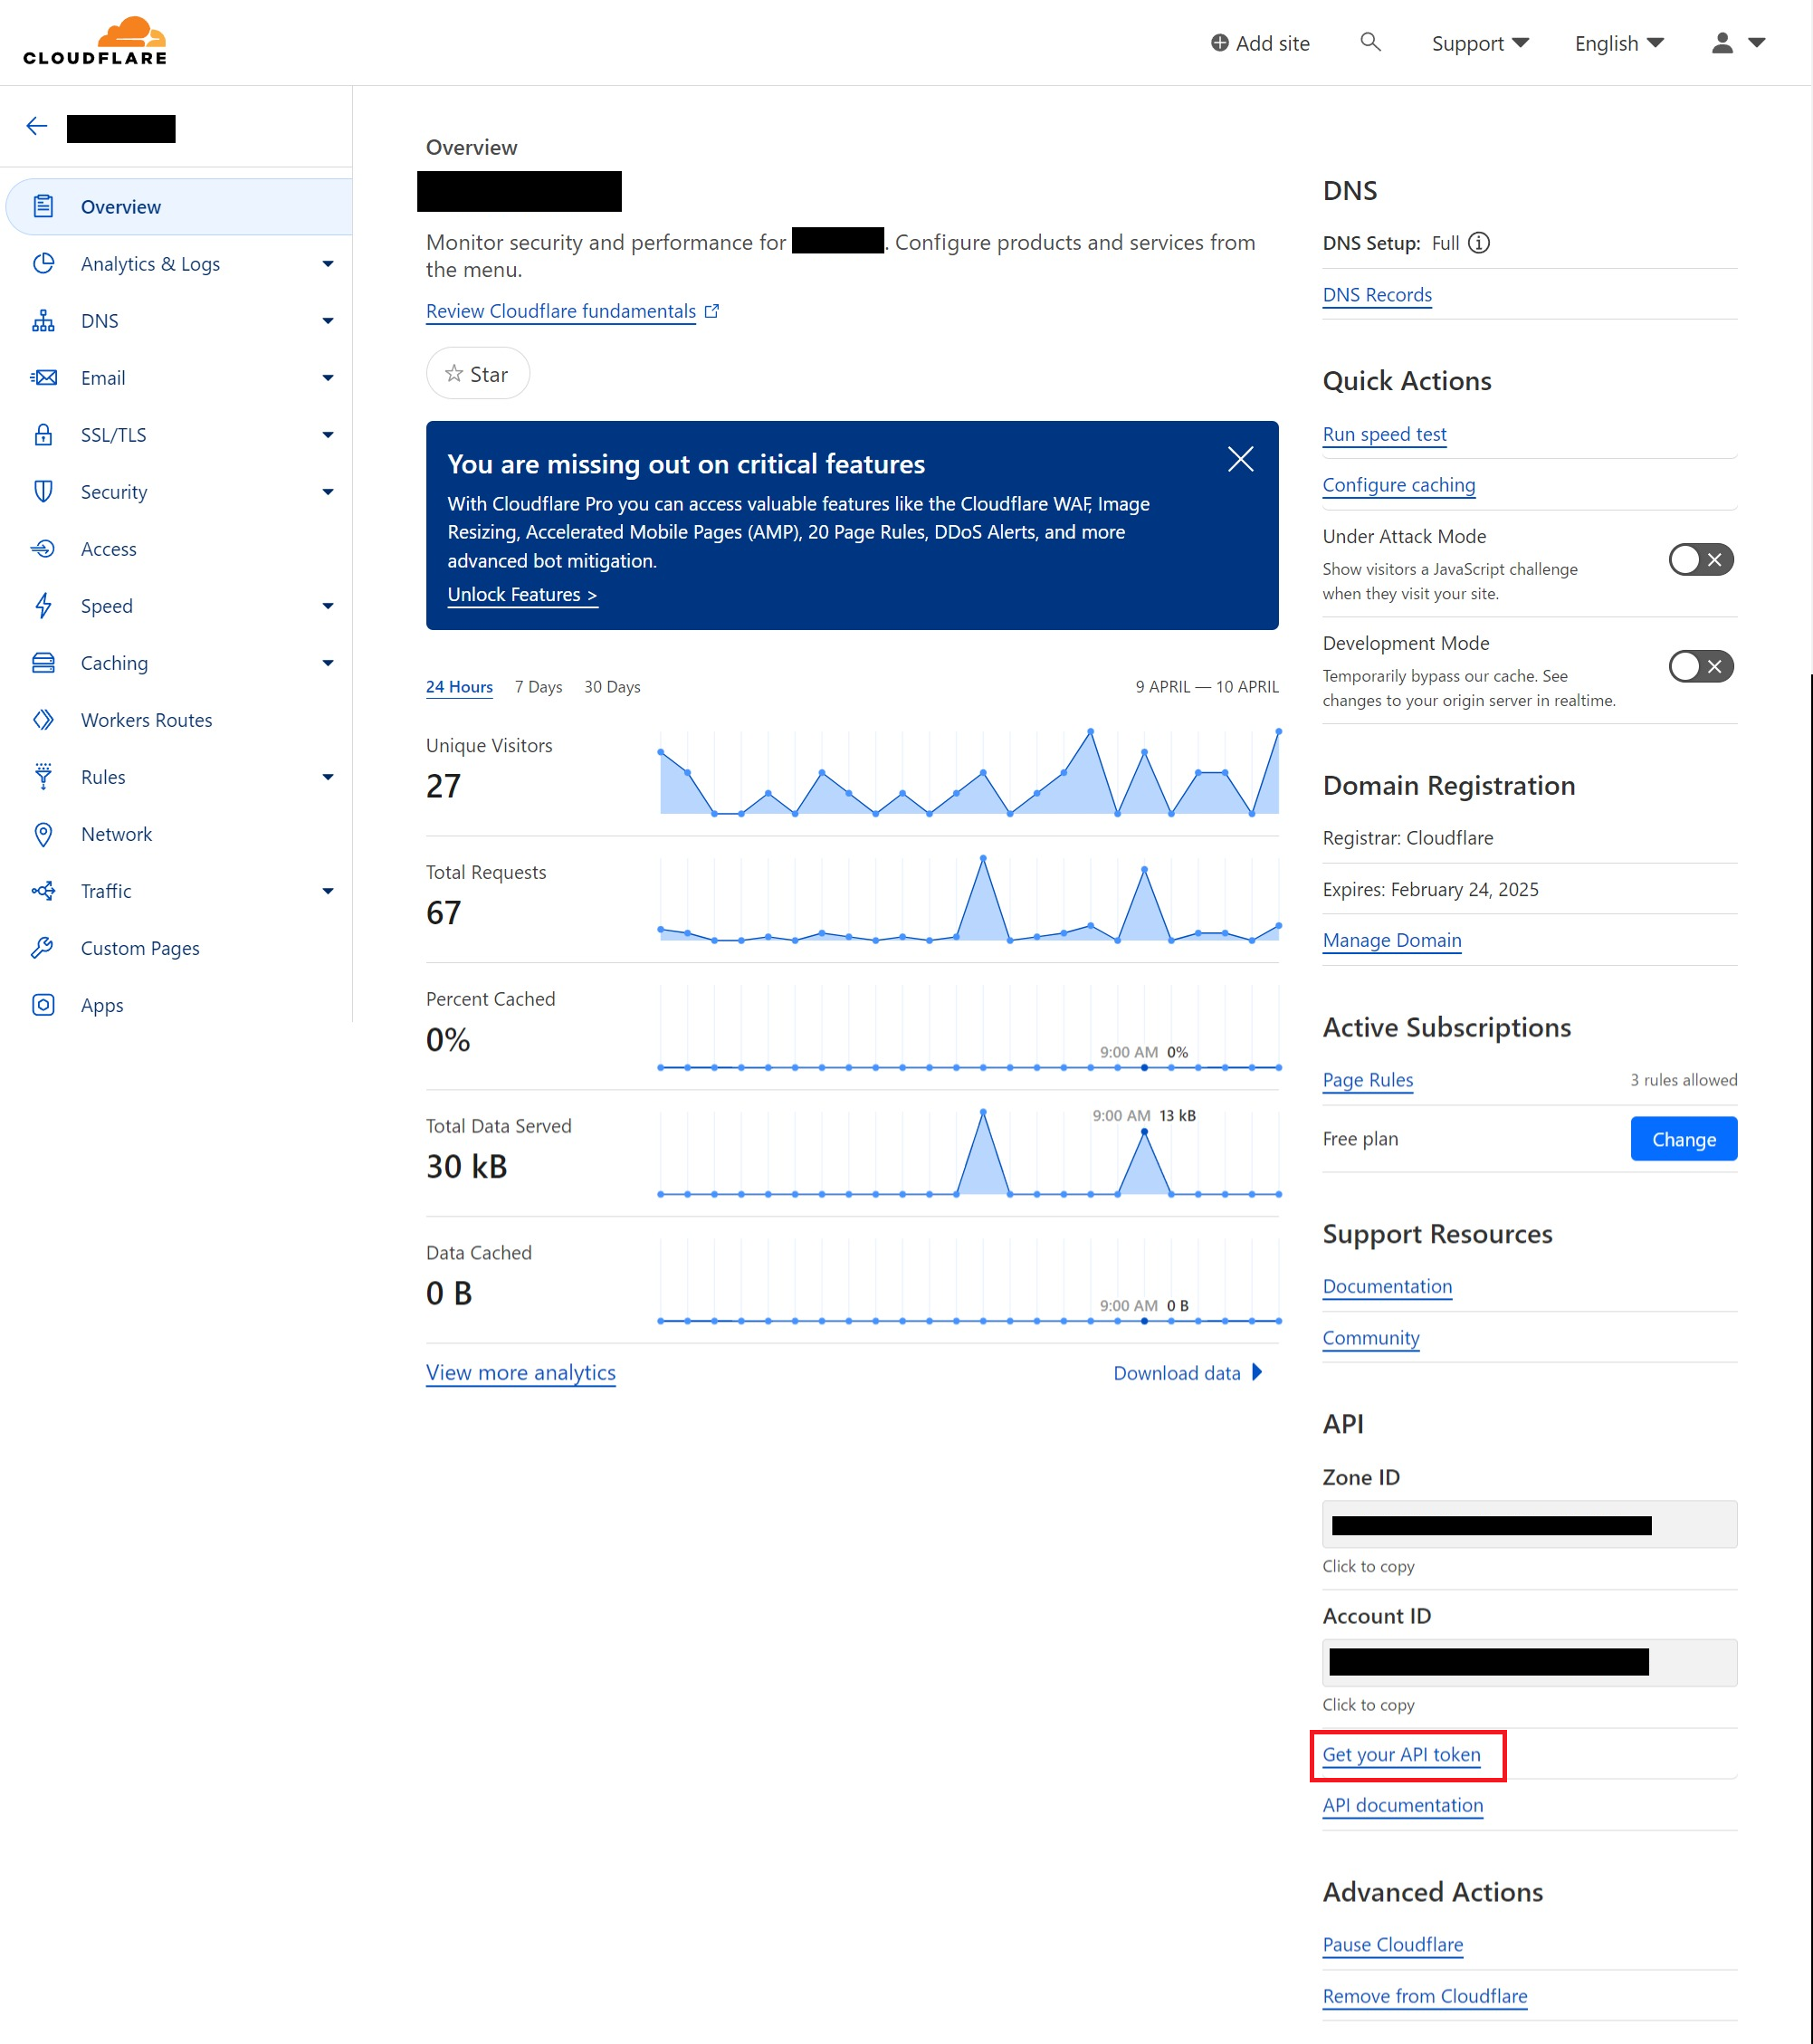Click the Get your API token link
Image resolution: width=1813 pixels, height=2044 pixels.
[1402, 1755]
